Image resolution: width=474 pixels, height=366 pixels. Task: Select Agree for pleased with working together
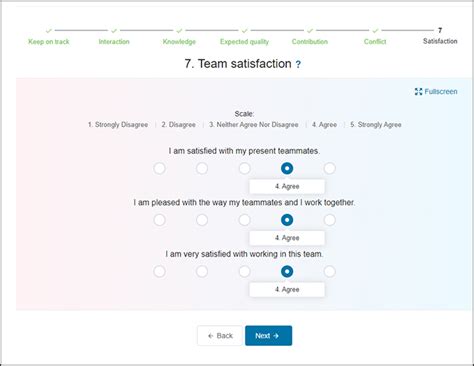(x=287, y=220)
